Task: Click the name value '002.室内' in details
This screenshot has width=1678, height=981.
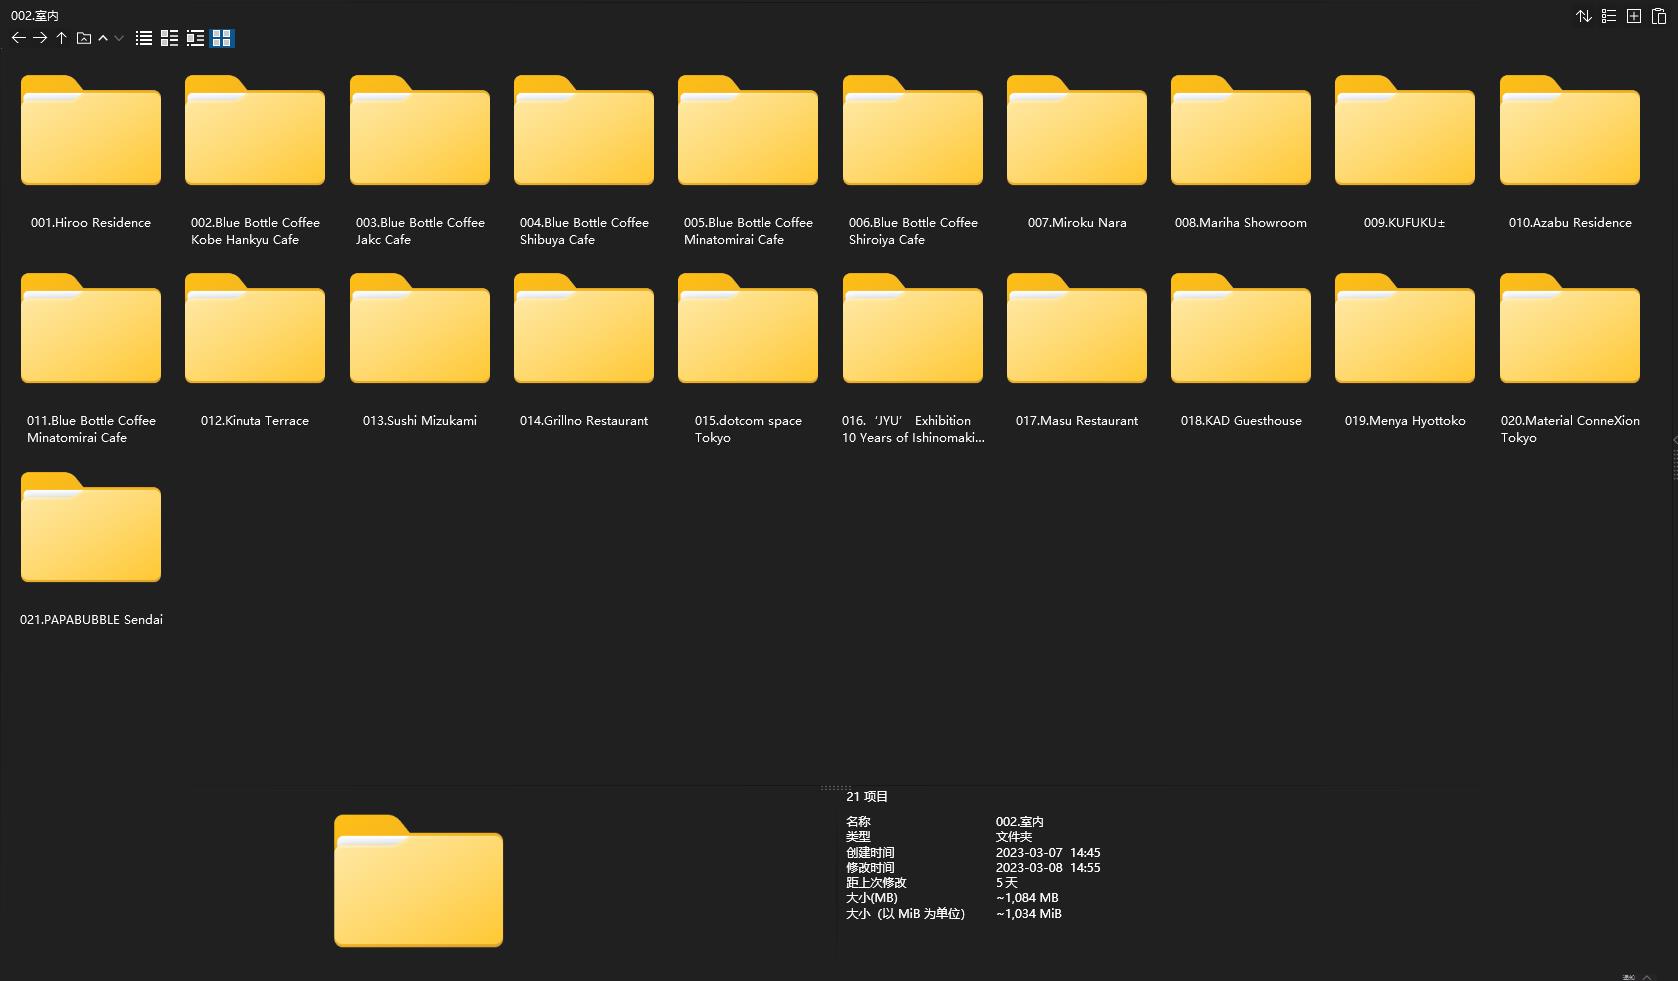Action: pos(1019,821)
